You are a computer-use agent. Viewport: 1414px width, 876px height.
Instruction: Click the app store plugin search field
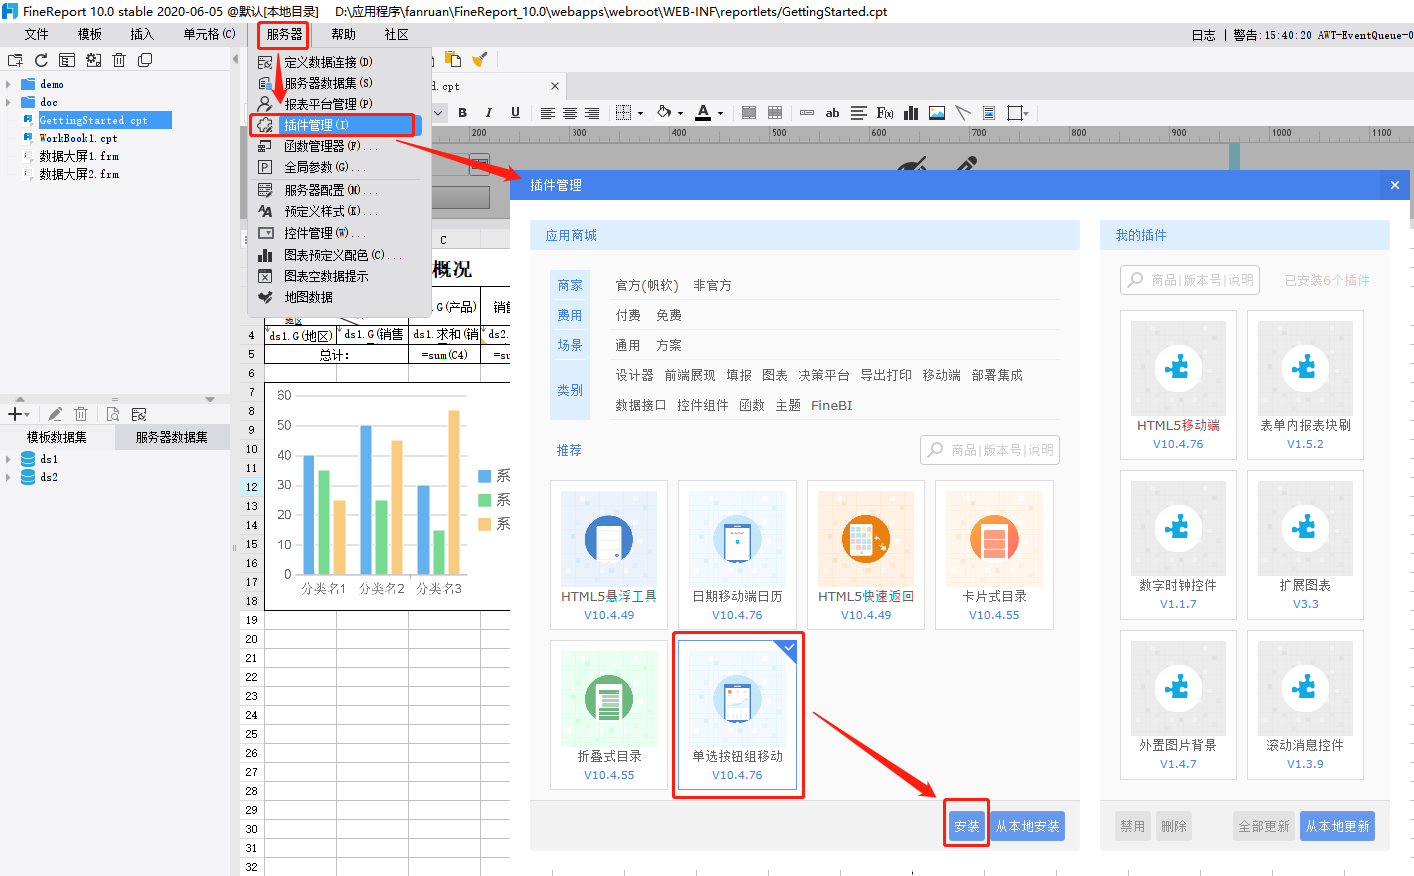click(990, 450)
